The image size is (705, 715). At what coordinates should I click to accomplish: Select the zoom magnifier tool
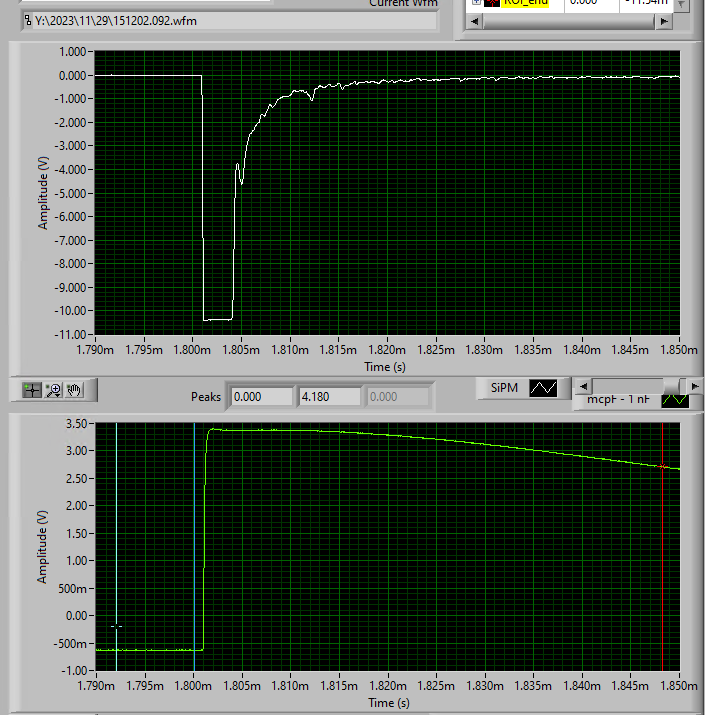click(53, 390)
